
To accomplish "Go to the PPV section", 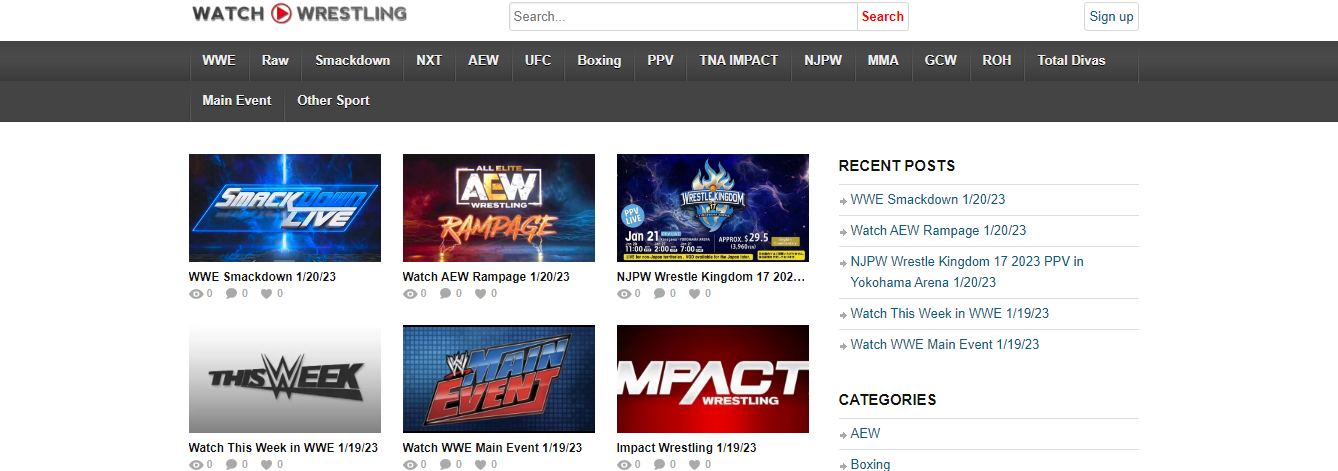I will pyautogui.click(x=660, y=60).
